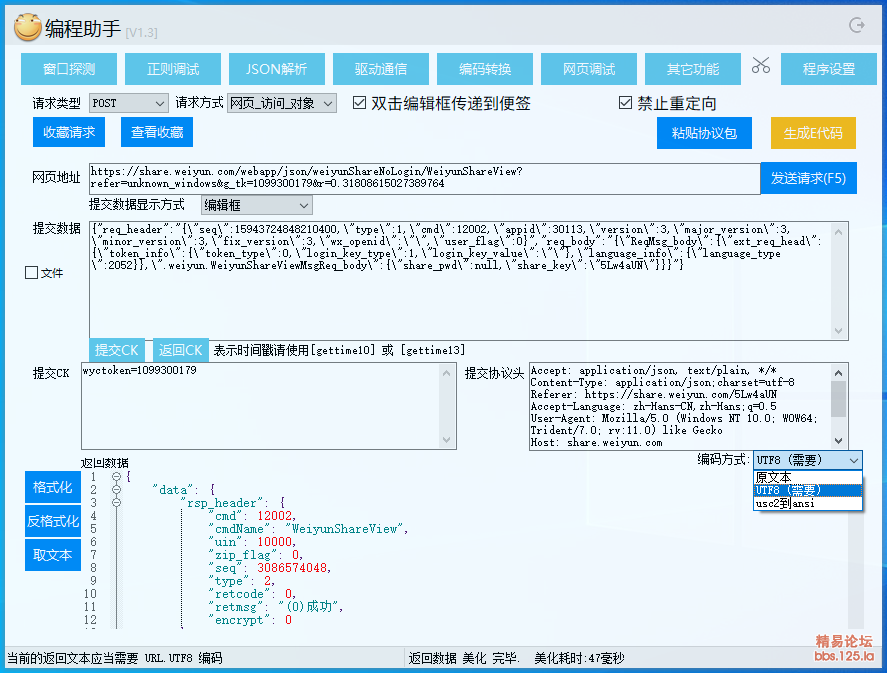Screen dimensions: 887x673
Task: Click the 粘贴协议包 button
Action: [x=704, y=133]
